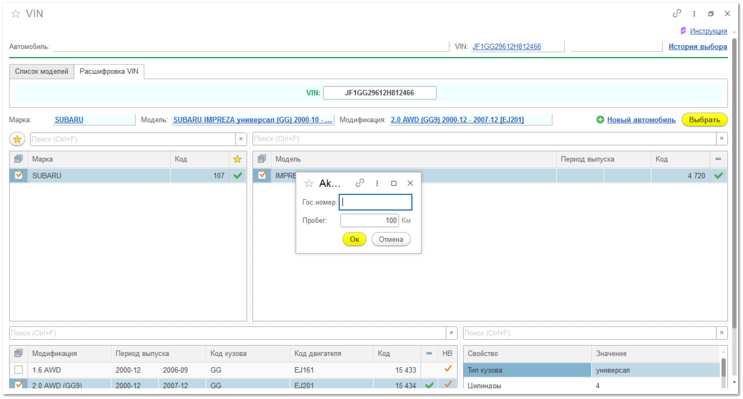The height and width of the screenshot is (399, 743).
Task: Open SUBARU IMPREZA универсал model link
Action: coord(252,120)
